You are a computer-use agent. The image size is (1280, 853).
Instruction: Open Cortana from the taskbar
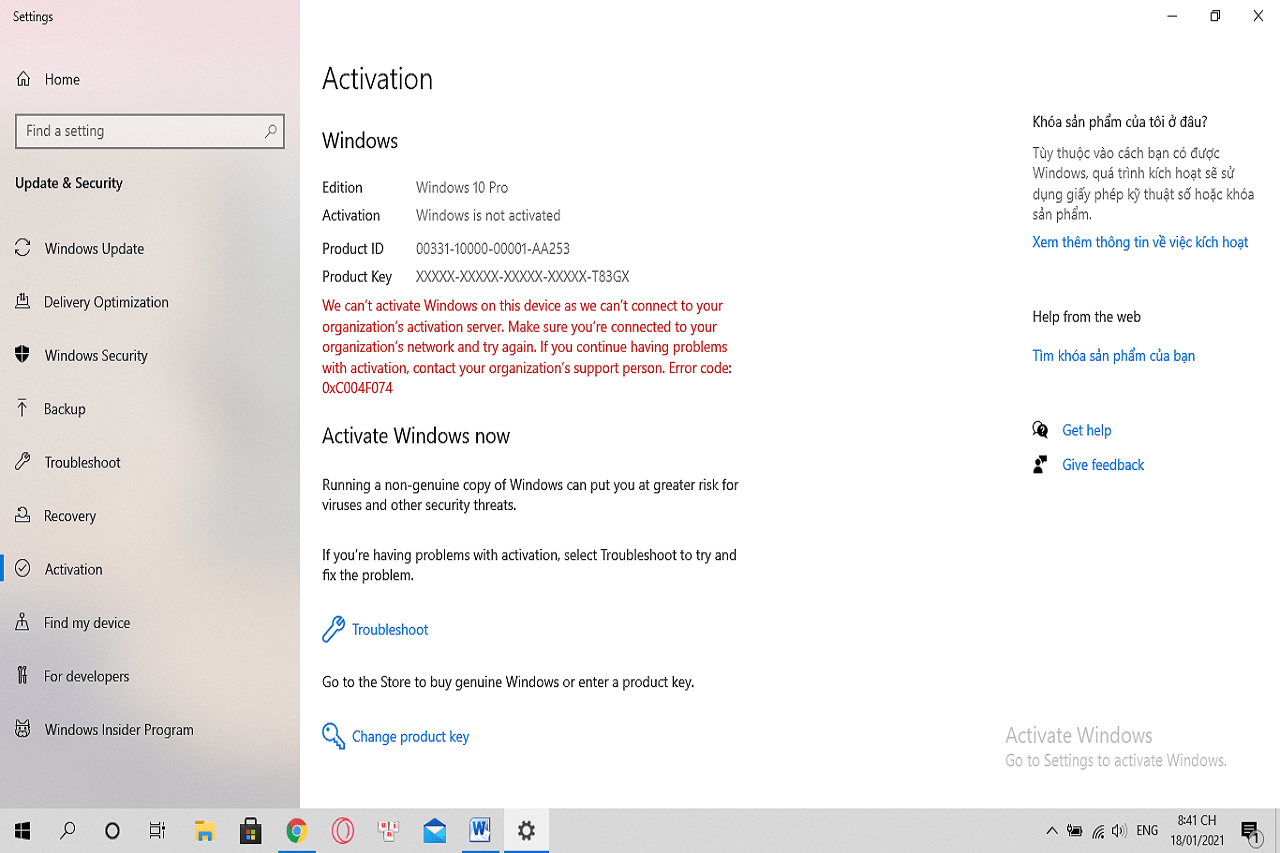[112, 830]
